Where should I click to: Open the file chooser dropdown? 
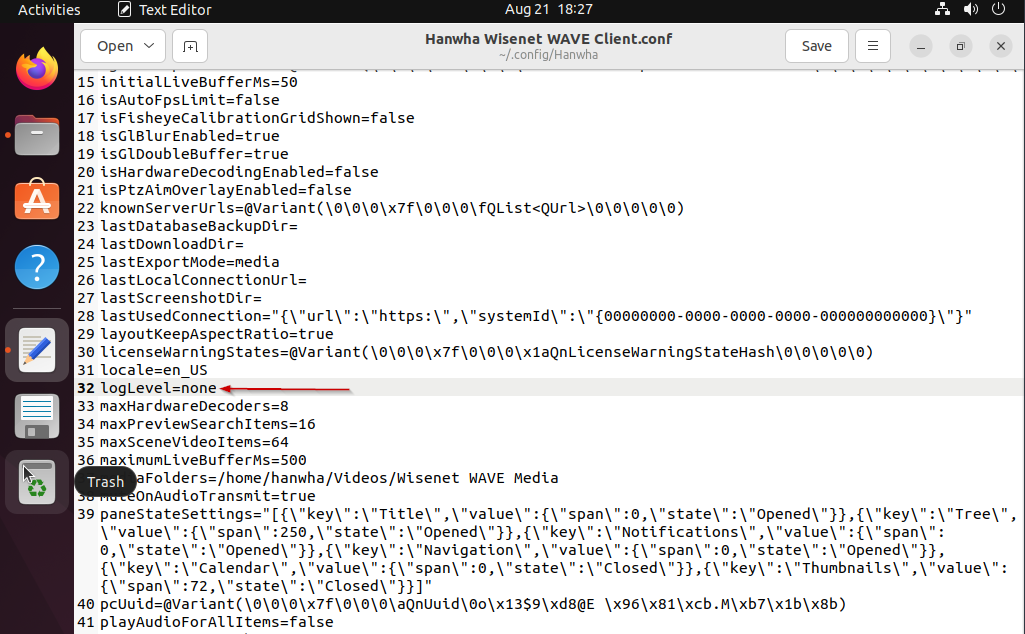[123, 46]
